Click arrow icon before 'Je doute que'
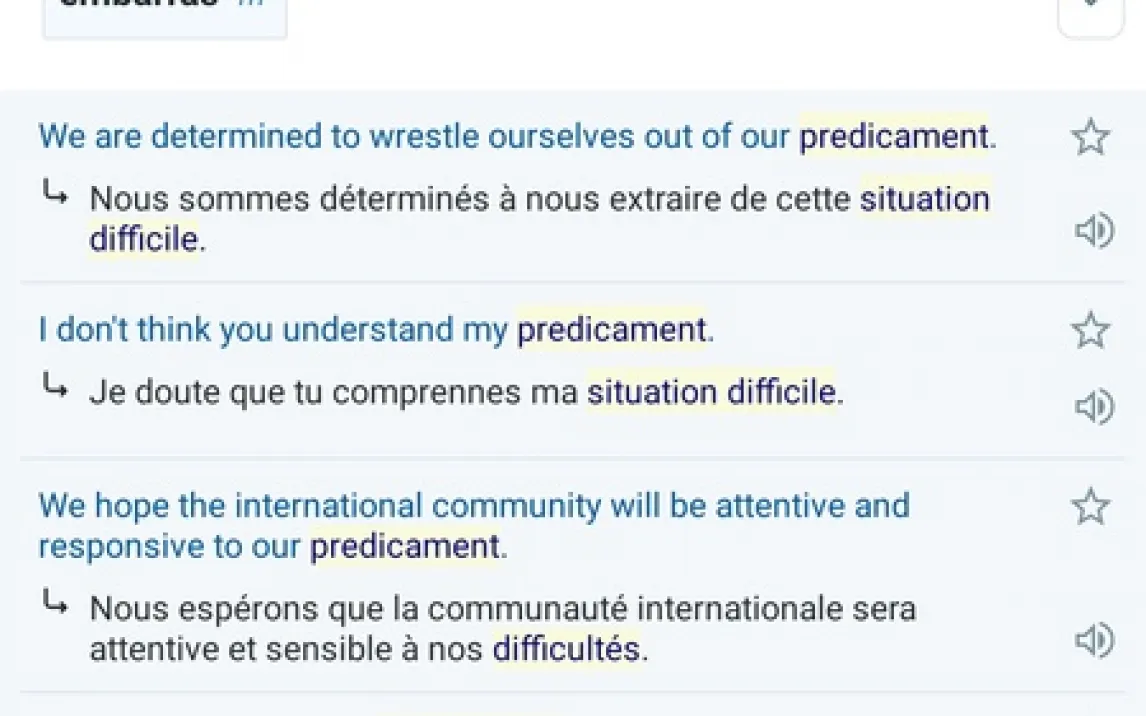Viewport: 1146px width, 716px height. [56, 390]
